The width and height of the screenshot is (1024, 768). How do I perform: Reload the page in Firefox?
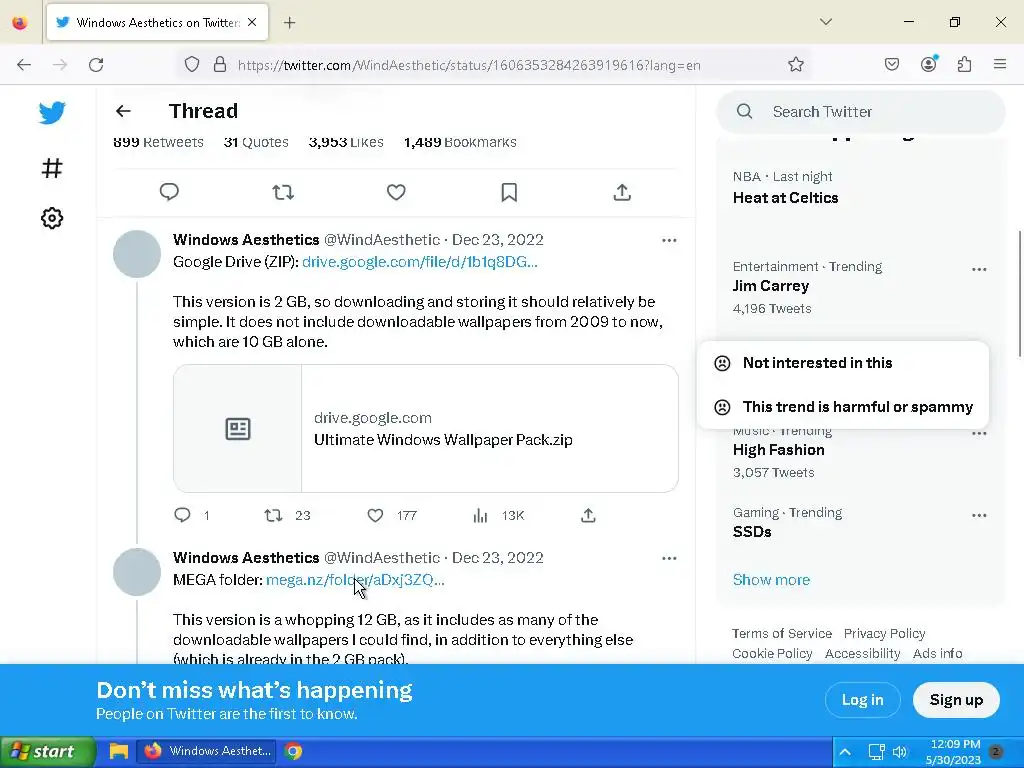tap(96, 65)
